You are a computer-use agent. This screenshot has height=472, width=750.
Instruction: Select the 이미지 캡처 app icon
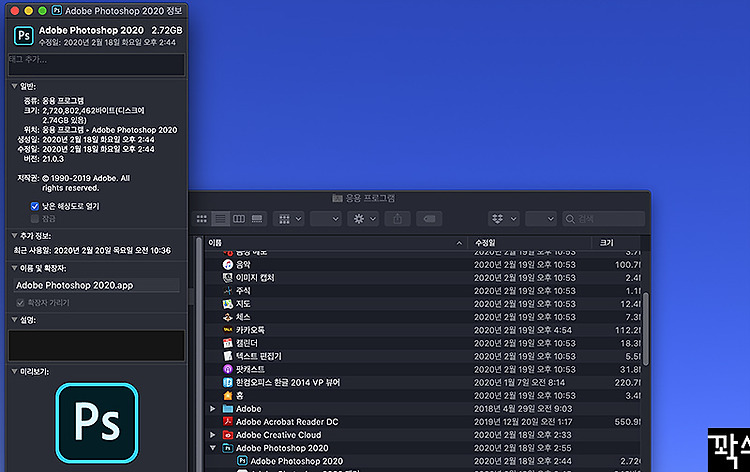point(228,277)
